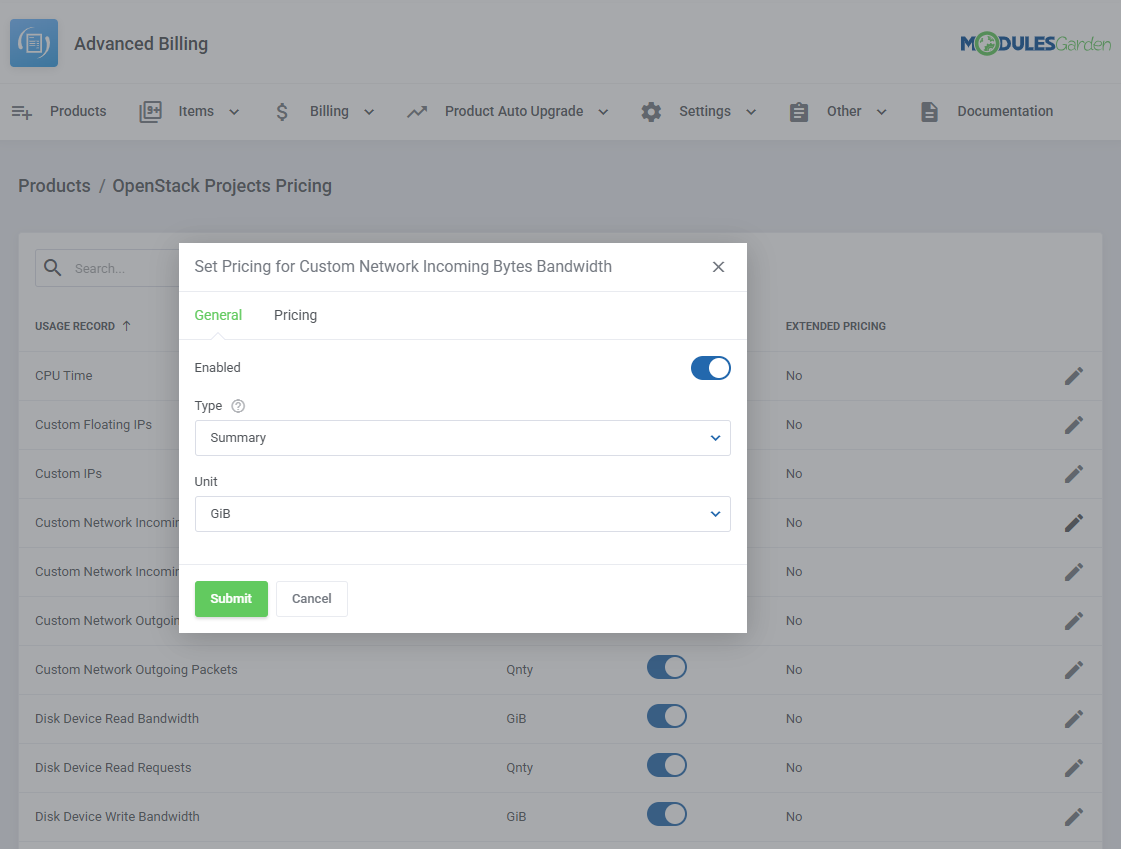Click the Other clipboard icon
1121x849 pixels.
click(x=799, y=112)
